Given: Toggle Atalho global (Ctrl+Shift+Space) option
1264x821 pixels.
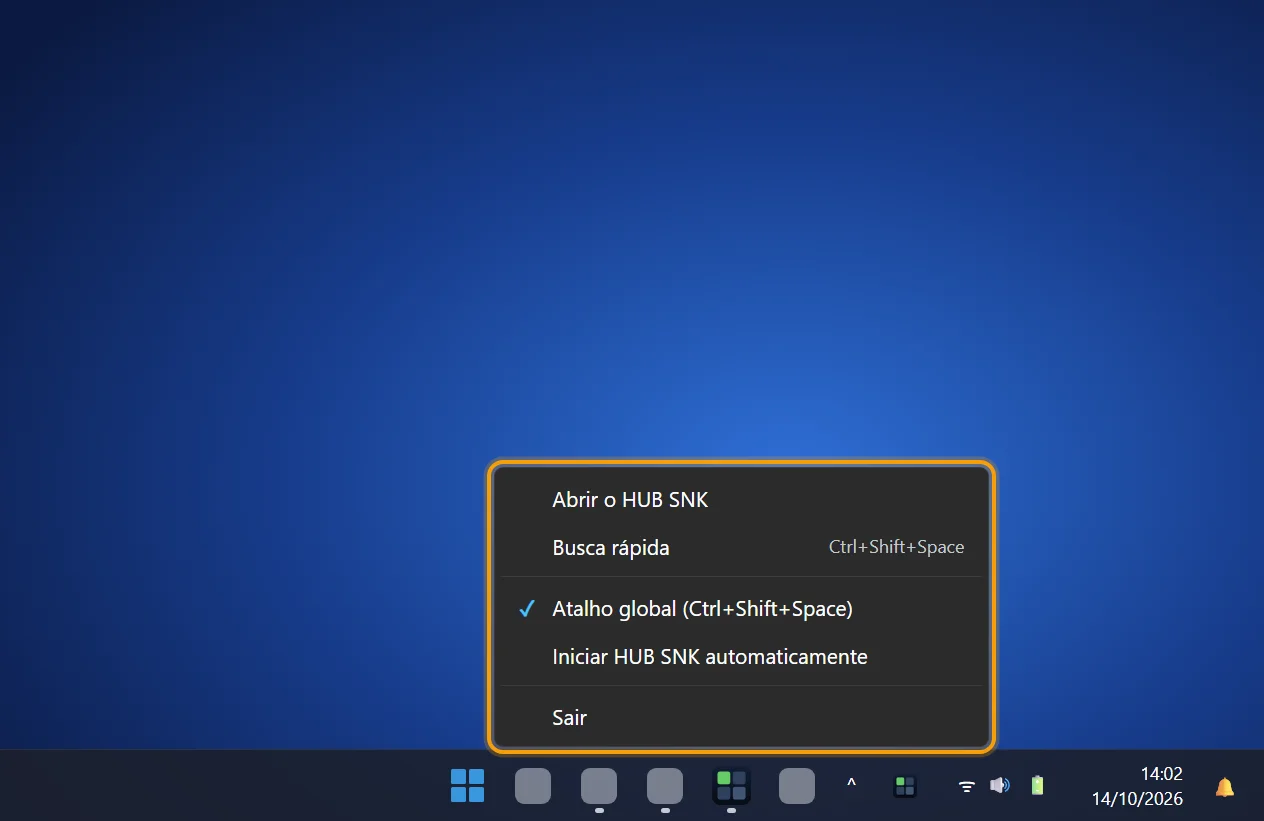Looking at the screenshot, I should click(x=742, y=609).
